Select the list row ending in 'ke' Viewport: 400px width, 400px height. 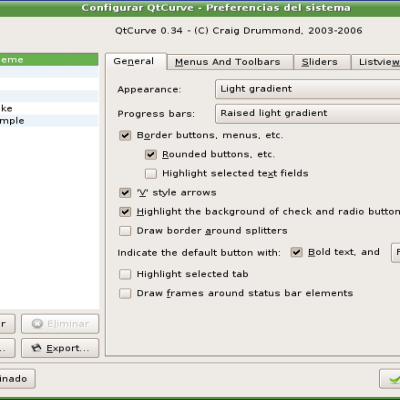[x=49, y=108]
